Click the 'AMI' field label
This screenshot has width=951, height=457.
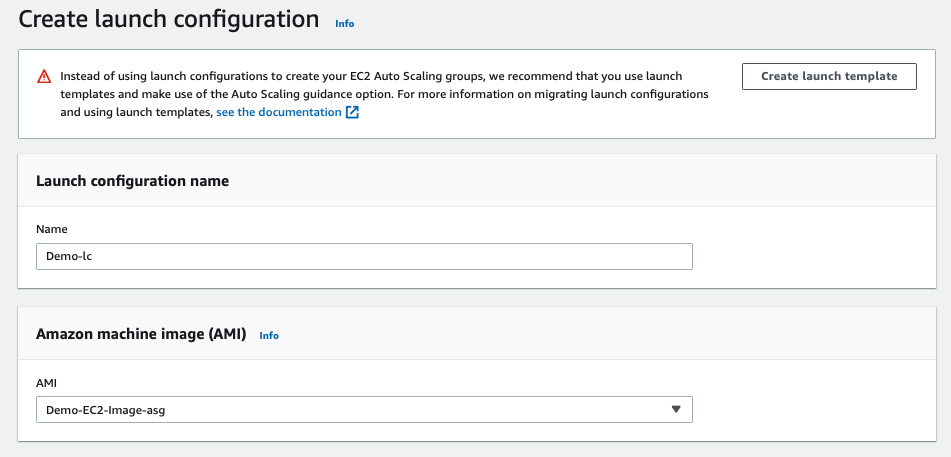pos(46,383)
